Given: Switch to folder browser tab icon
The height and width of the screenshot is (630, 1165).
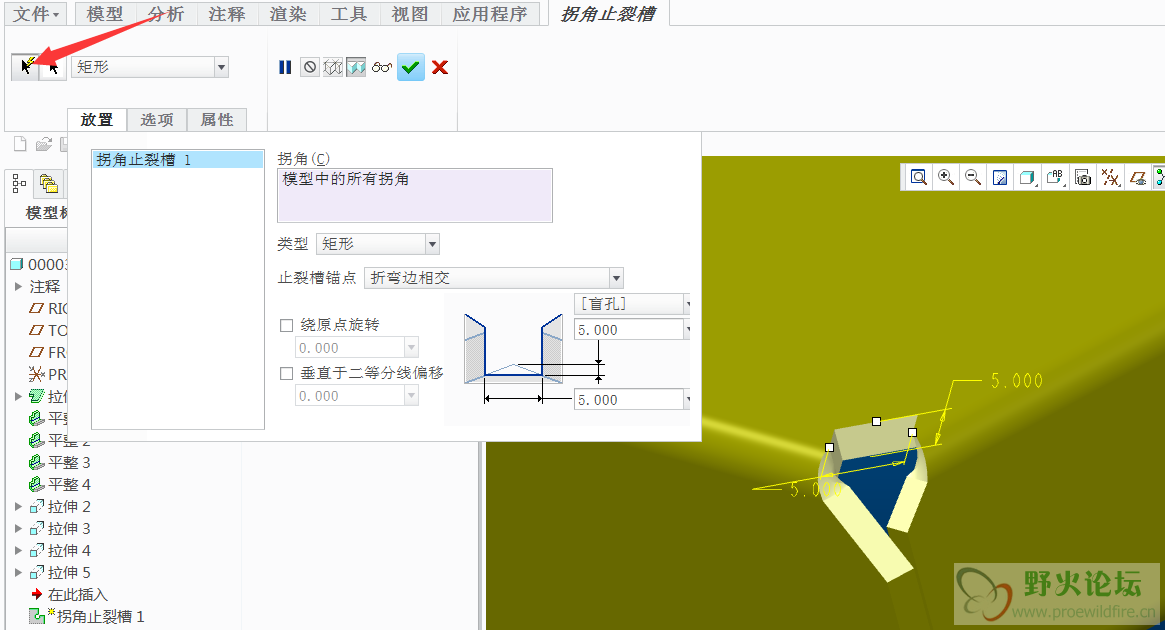Looking at the screenshot, I should (x=48, y=183).
